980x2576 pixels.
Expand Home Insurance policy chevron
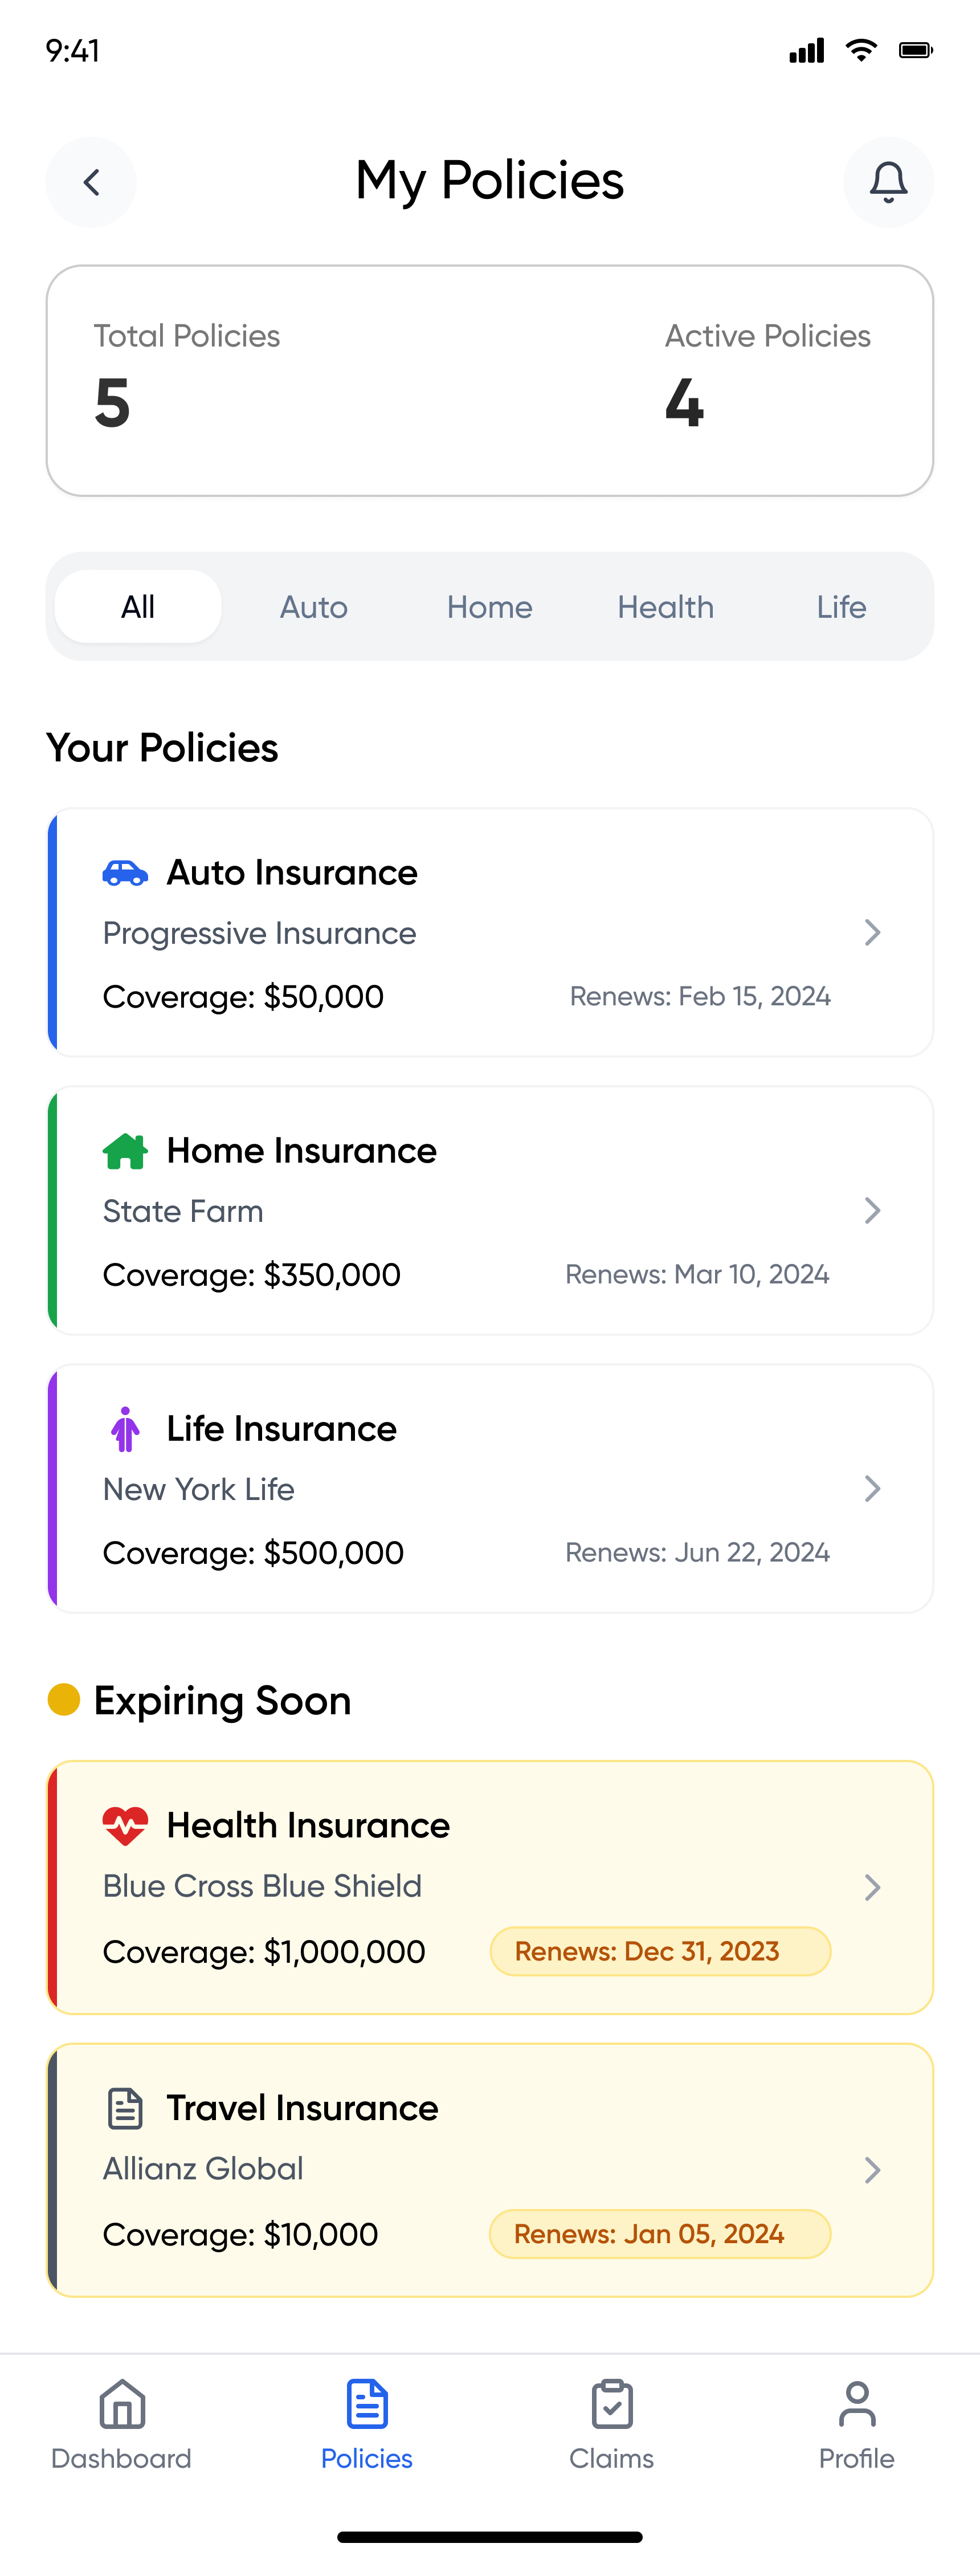pos(872,1211)
